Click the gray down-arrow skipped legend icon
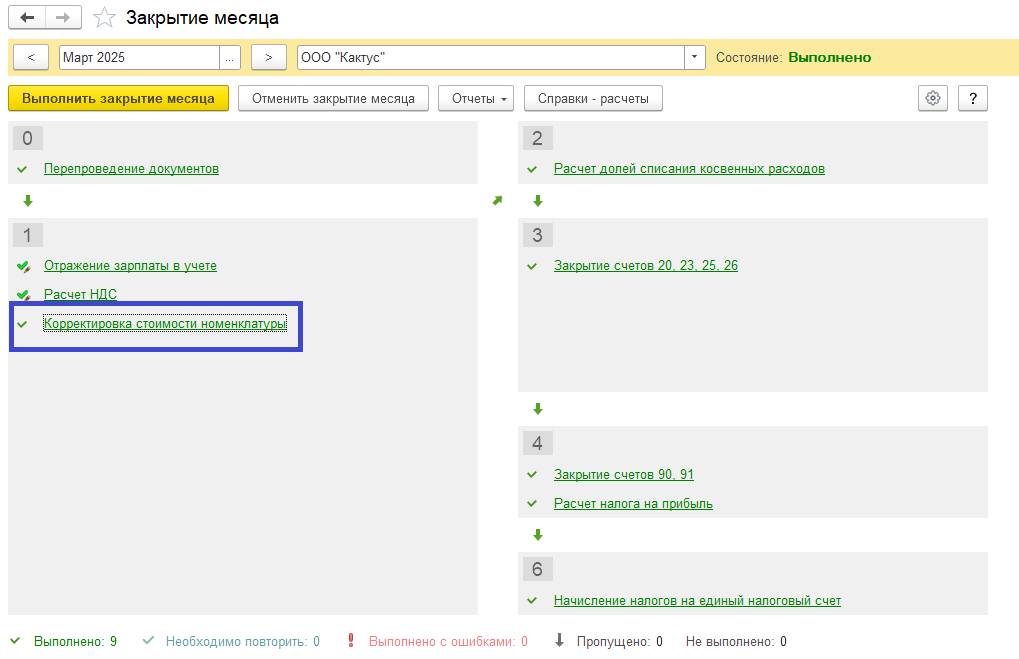The height and width of the screenshot is (659, 1019). click(560, 641)
